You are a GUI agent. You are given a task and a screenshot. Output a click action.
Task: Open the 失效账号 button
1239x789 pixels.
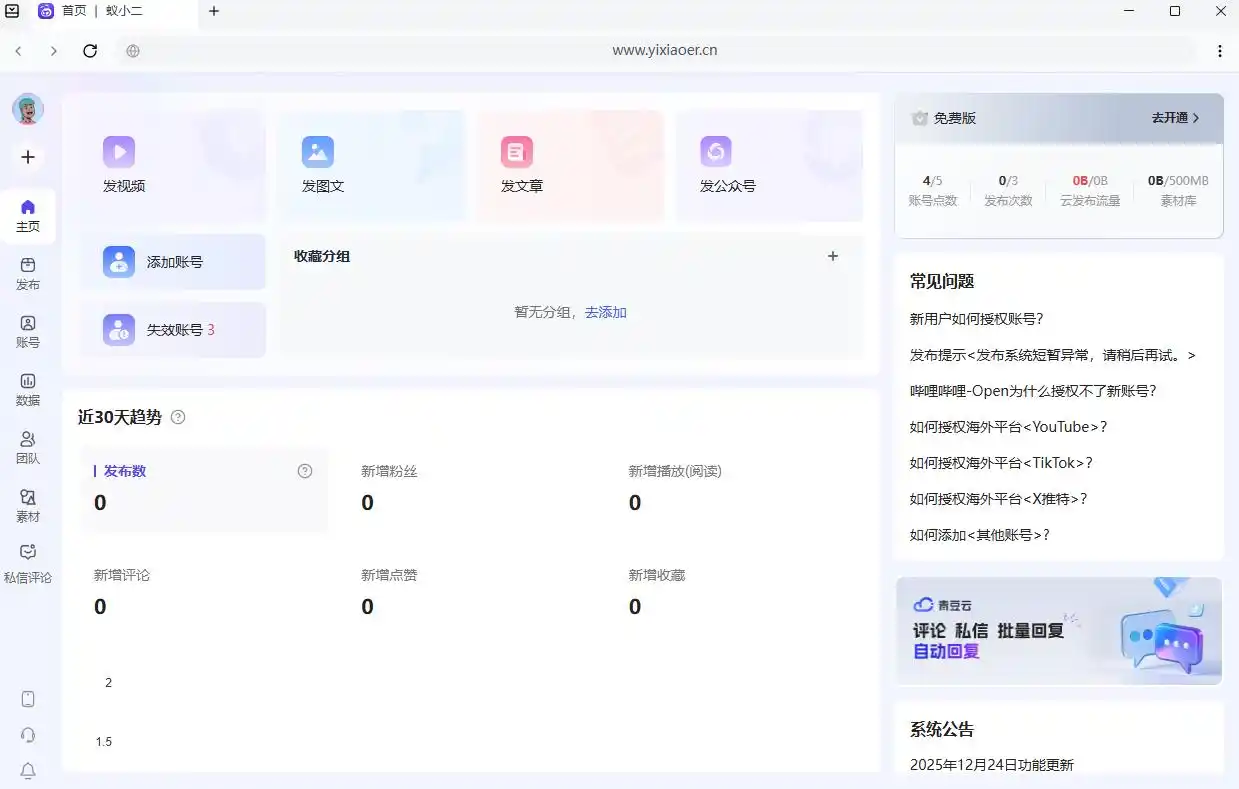click(173, 330)
